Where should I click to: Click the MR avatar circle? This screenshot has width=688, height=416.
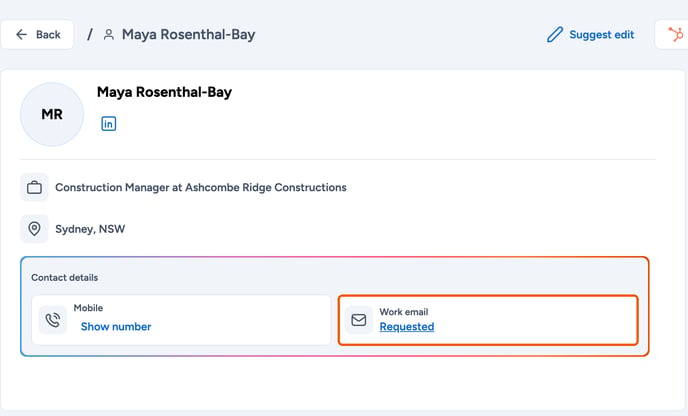pos(52,115)
